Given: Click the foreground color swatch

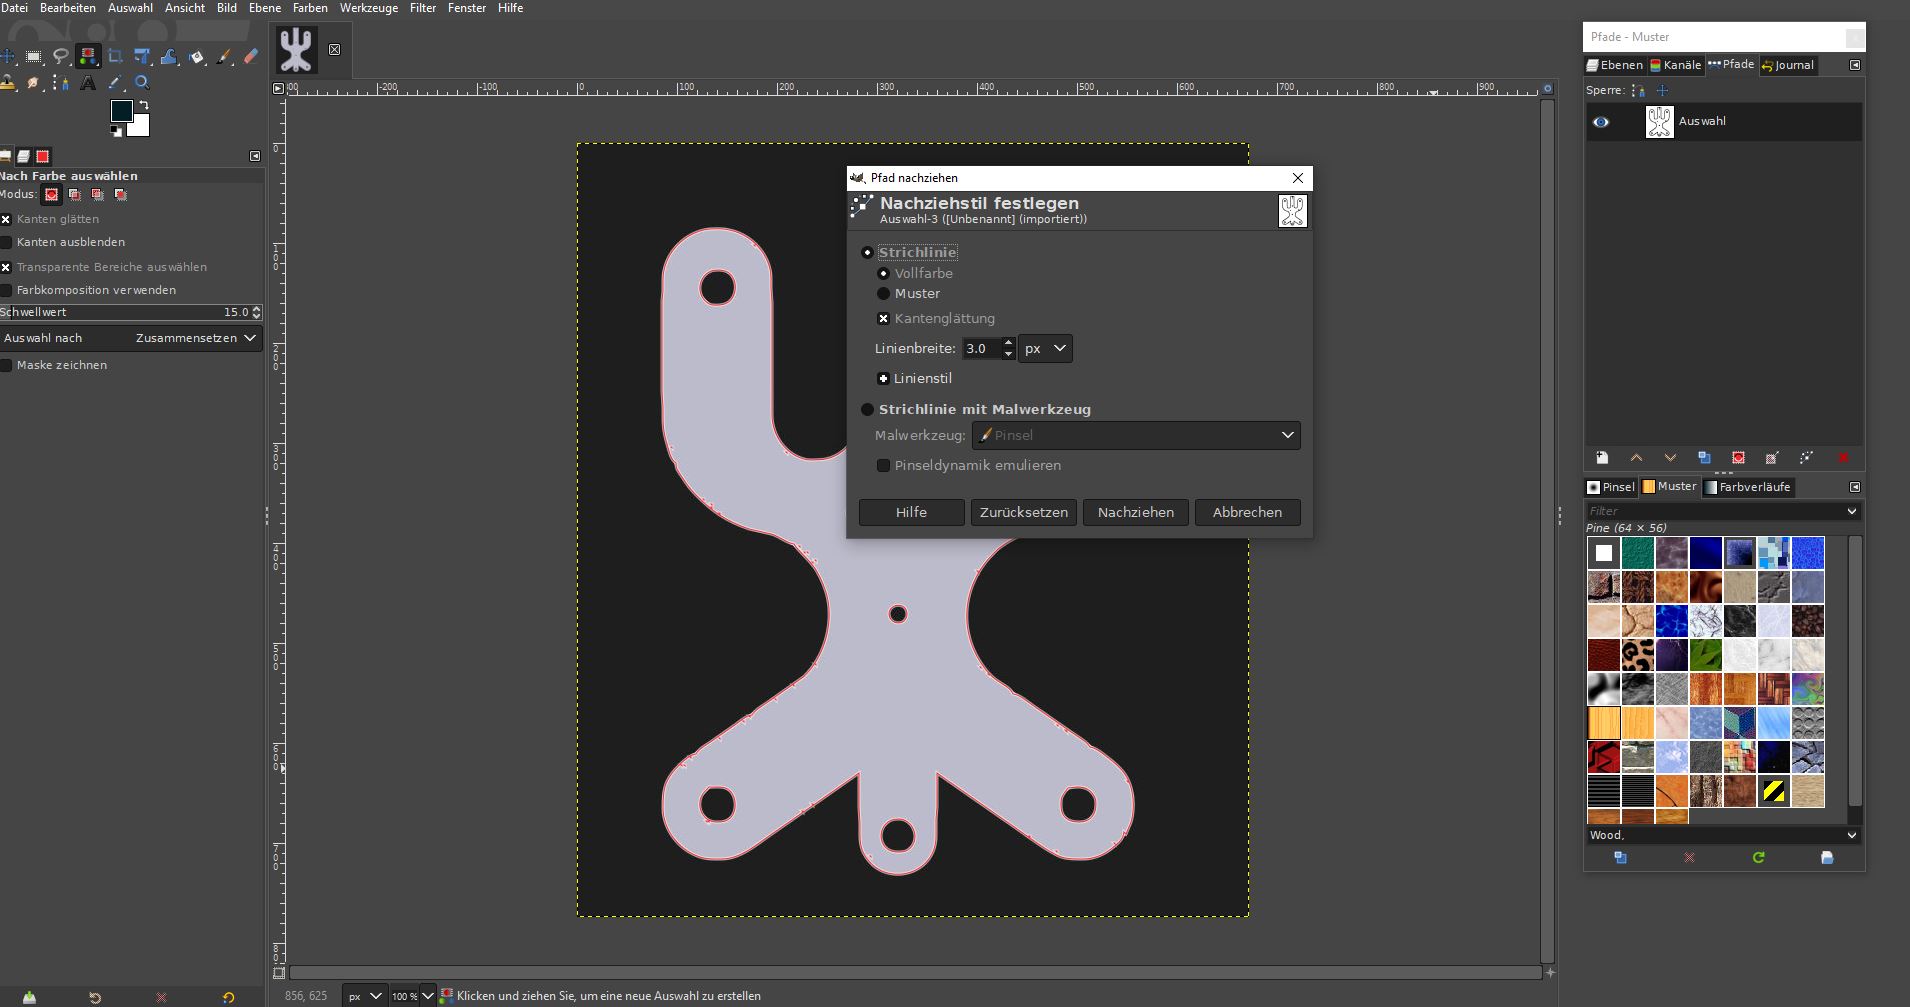Looking at the screenshot, I should pos(121,111).
